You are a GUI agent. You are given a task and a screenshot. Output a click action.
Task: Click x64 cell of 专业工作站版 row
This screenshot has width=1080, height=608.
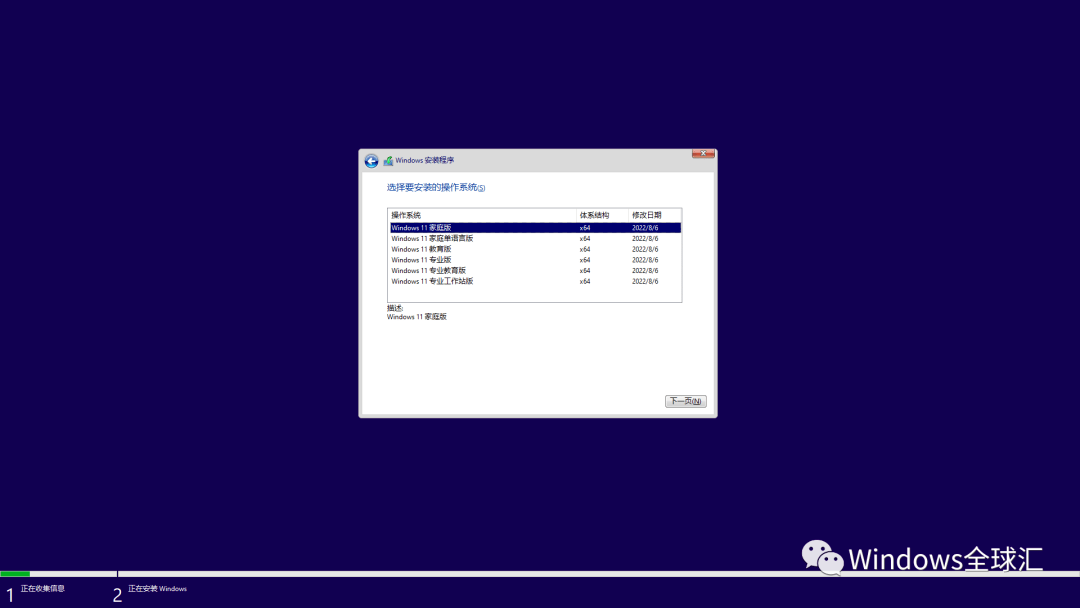[x=585, y=282]
